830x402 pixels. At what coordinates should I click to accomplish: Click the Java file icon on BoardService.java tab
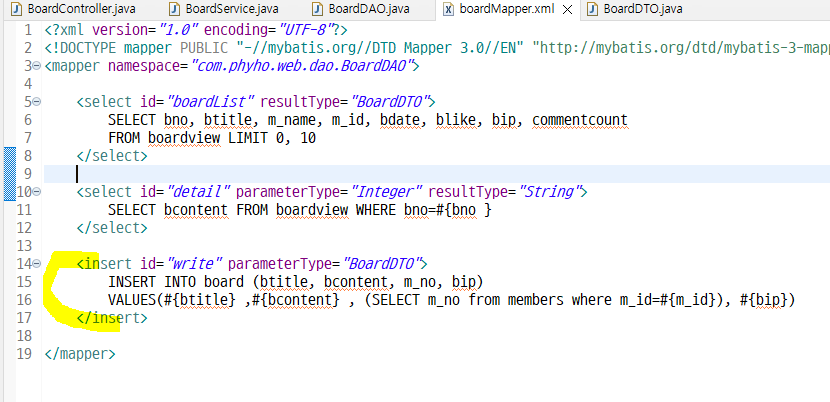[x=176, y=9]
